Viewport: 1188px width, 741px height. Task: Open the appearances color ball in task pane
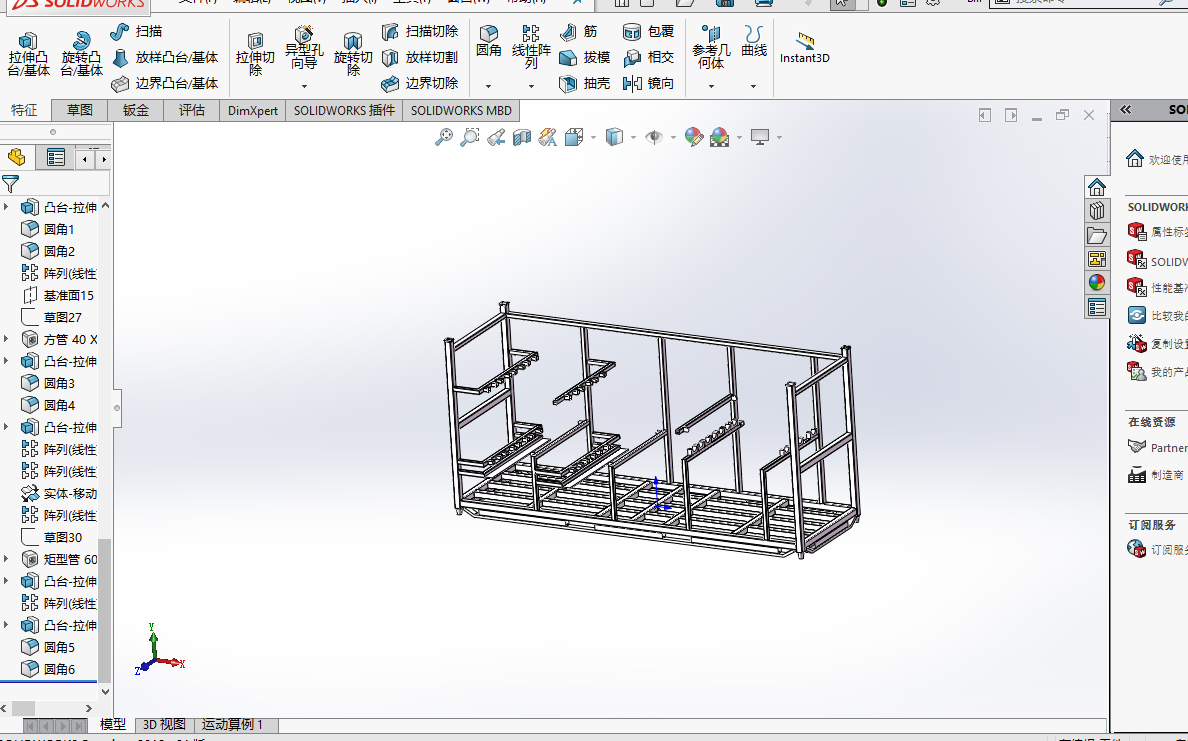pos(1096,283)
